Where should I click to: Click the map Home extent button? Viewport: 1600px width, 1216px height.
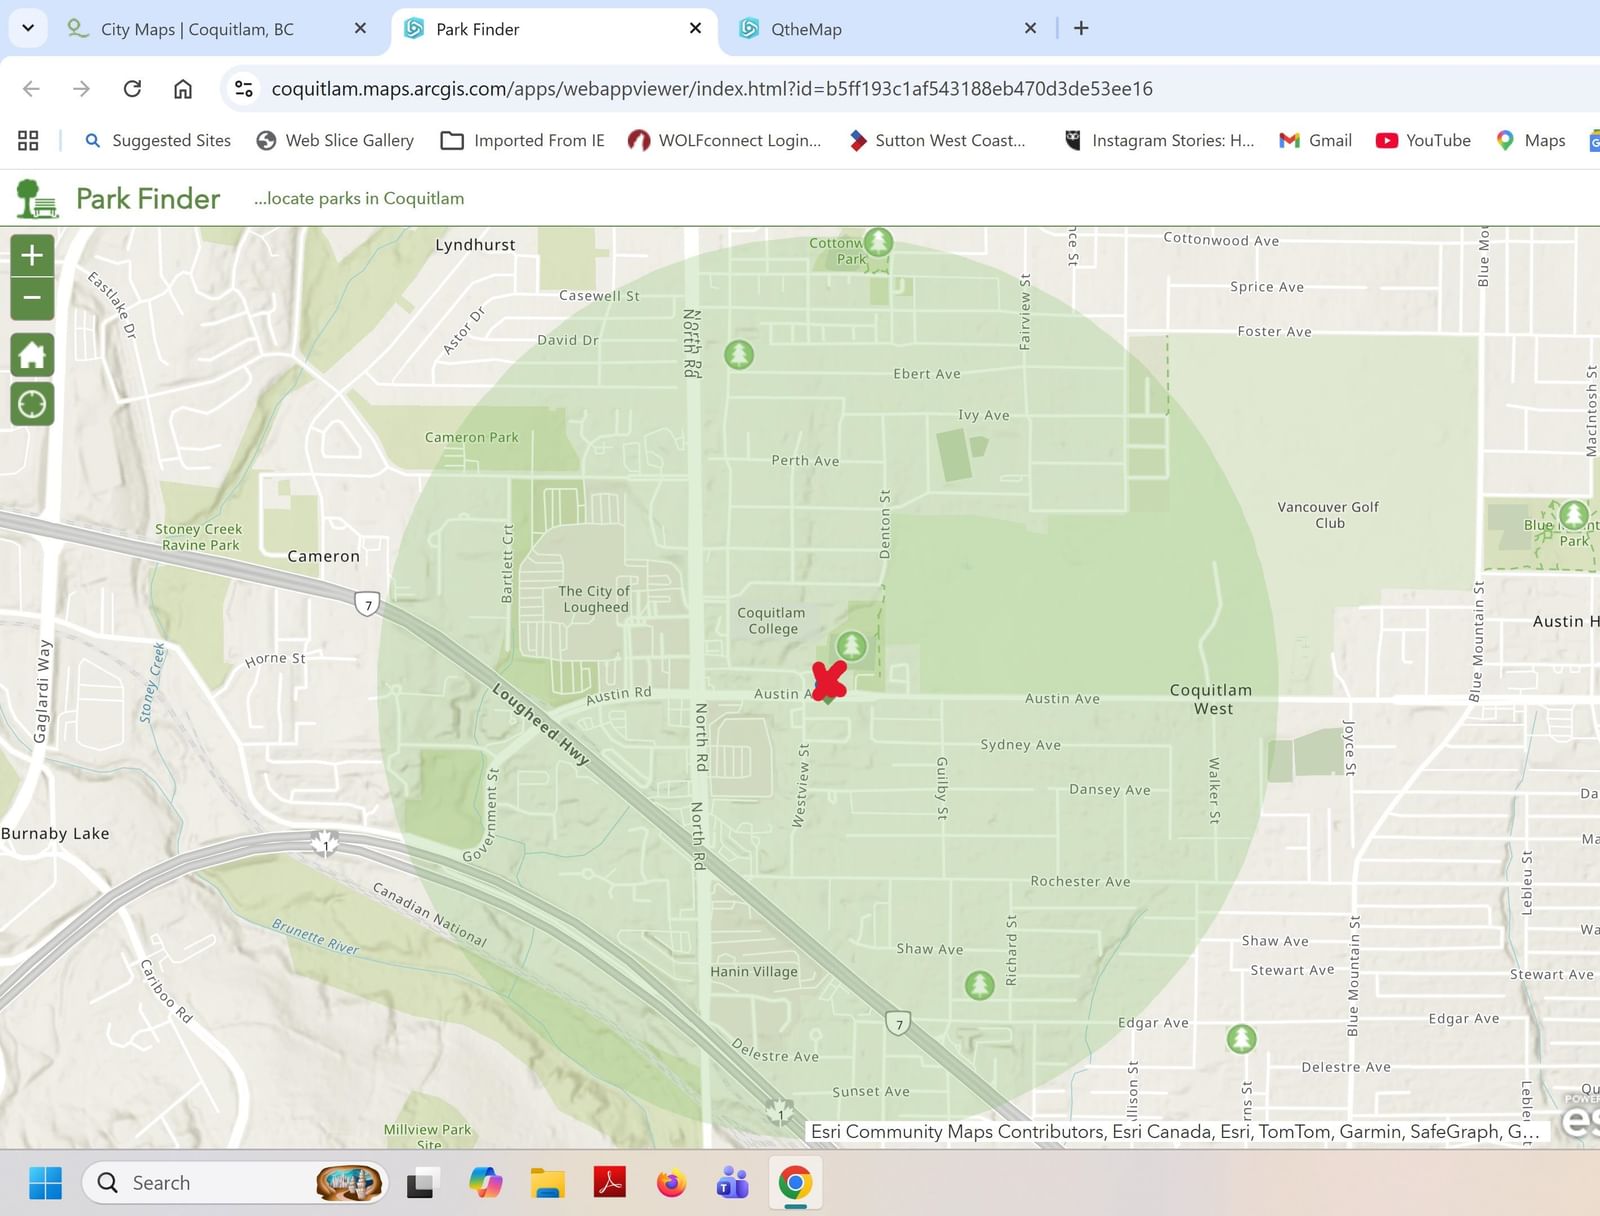click(x=32, y=355)
